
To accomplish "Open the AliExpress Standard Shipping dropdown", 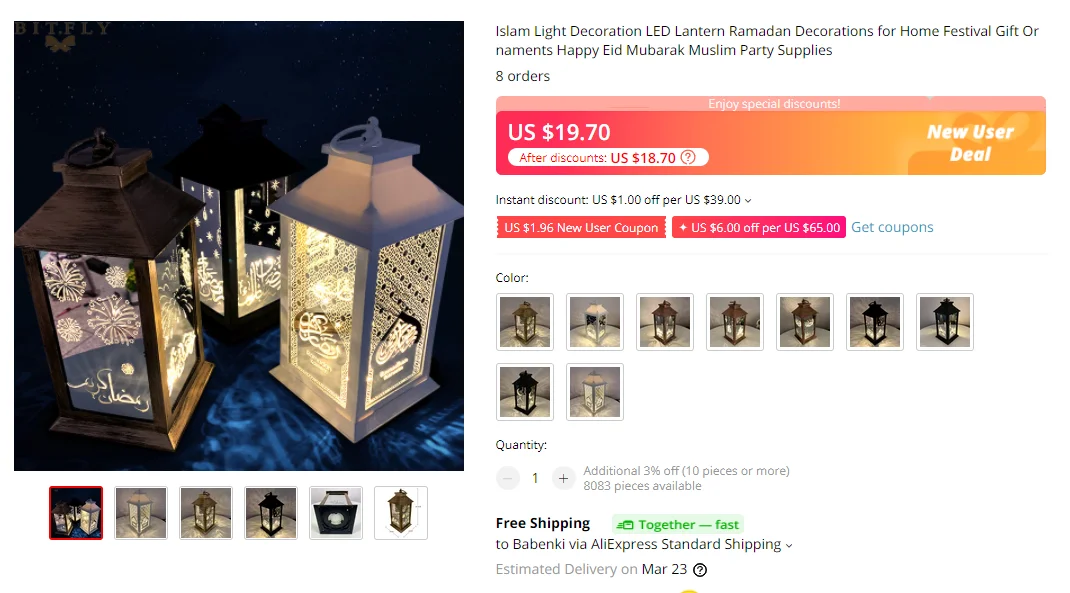I will coord(789,545).
